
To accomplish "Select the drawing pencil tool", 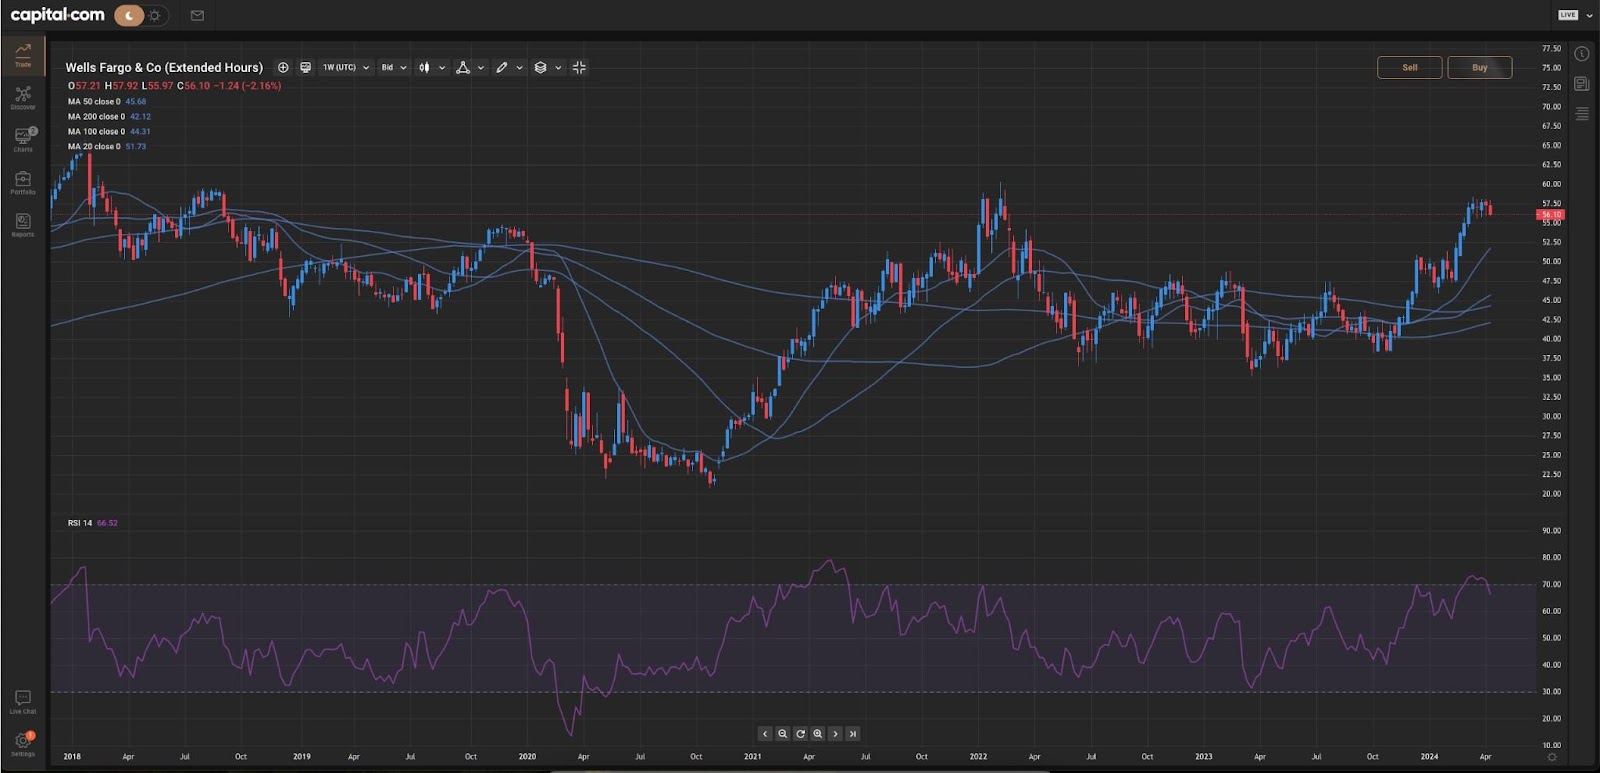I will click(501, 67).
